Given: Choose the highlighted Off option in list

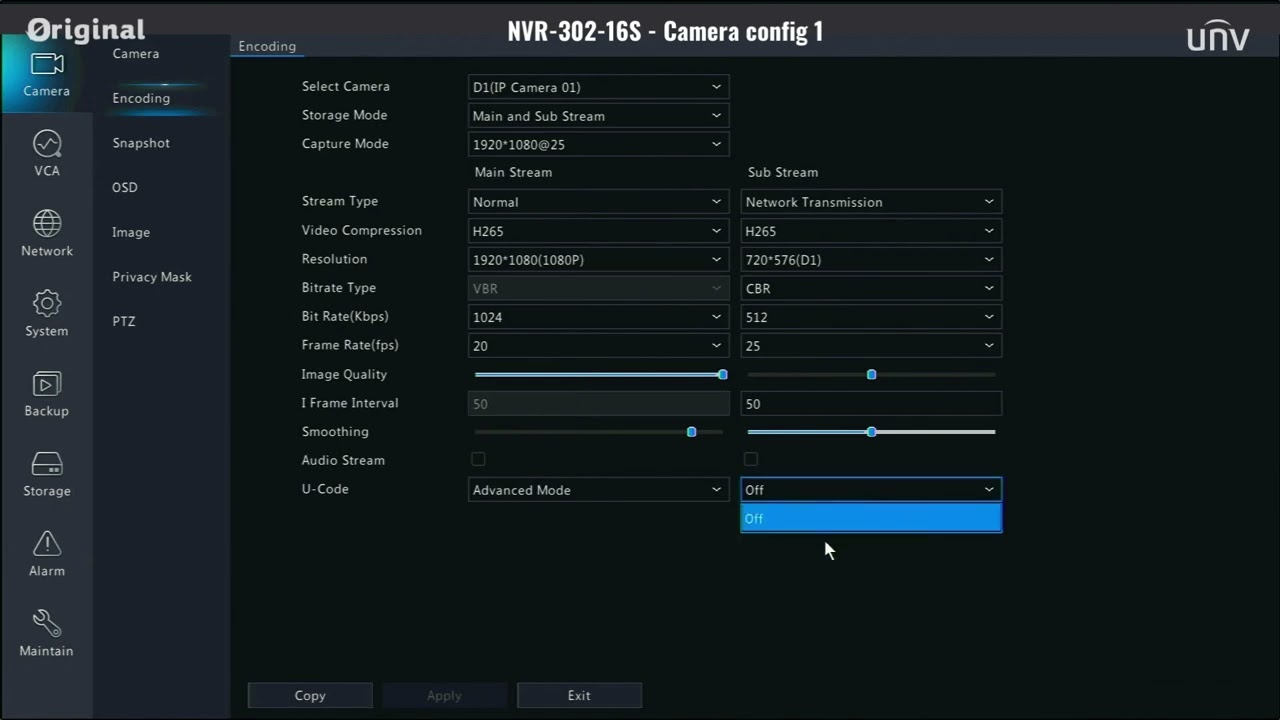Looking at the screenshot, I should [x=871, y=518].
